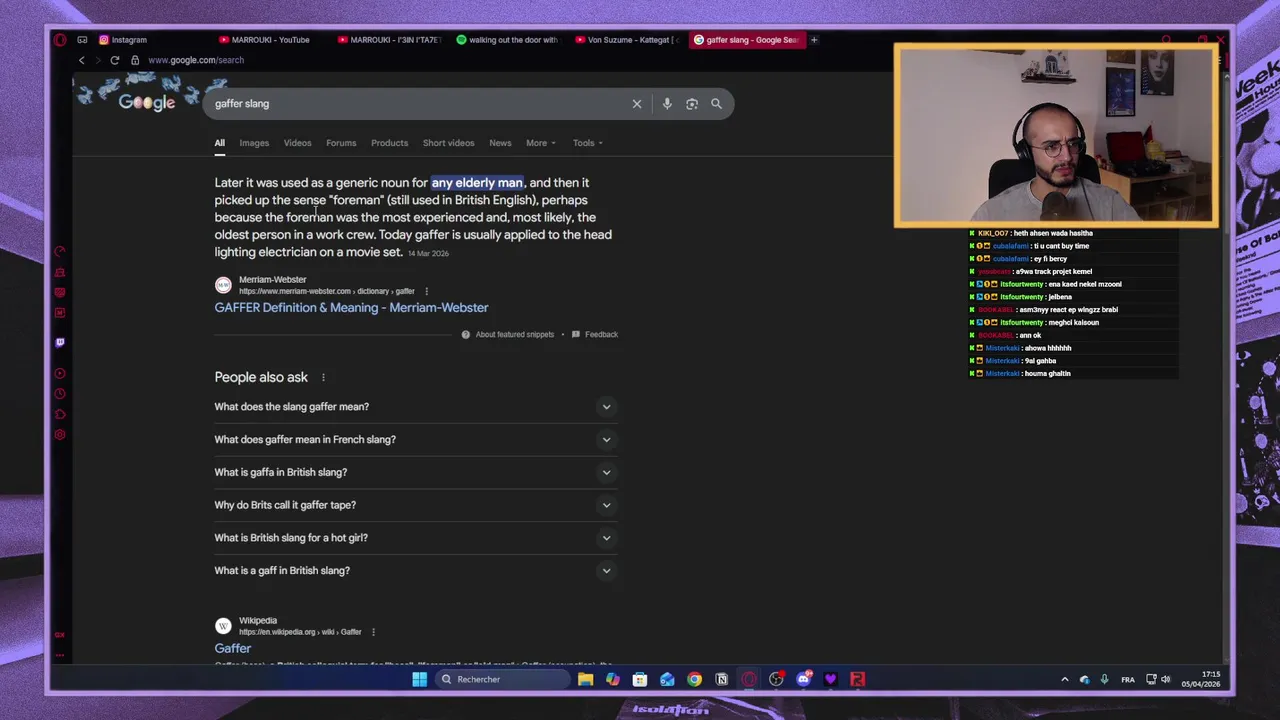Open GX Corner at sidebar bottom
1280x720 pixels.
(60, 635)
